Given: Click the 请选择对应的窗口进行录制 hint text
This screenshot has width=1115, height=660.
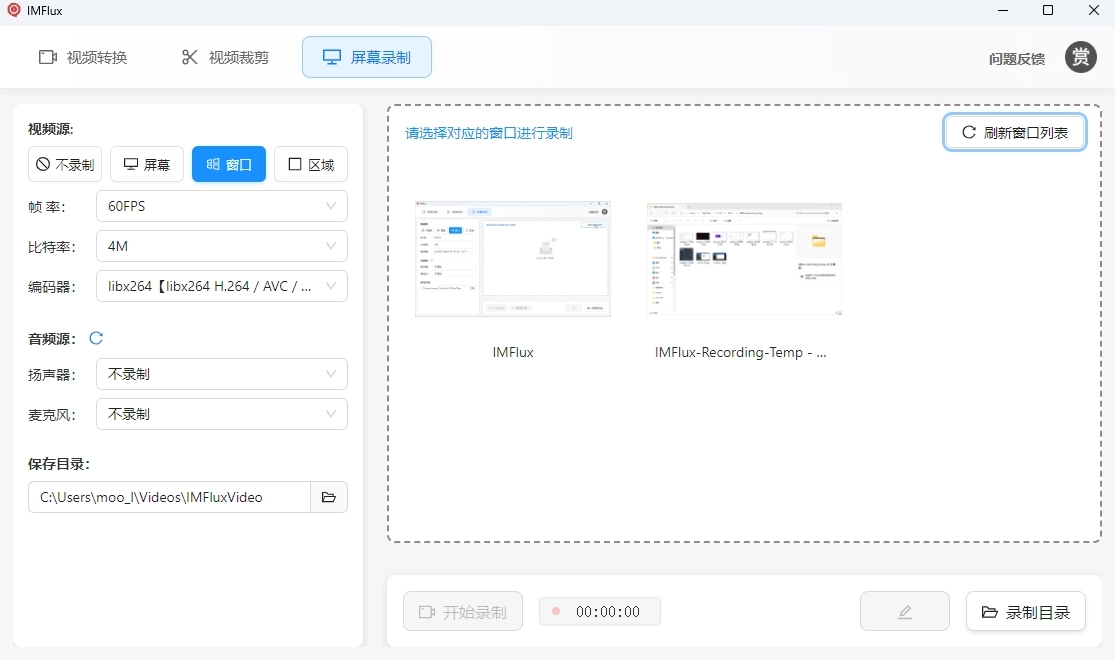Looking at the screenshot, I should pyautogui.click(x=489, y=133).
